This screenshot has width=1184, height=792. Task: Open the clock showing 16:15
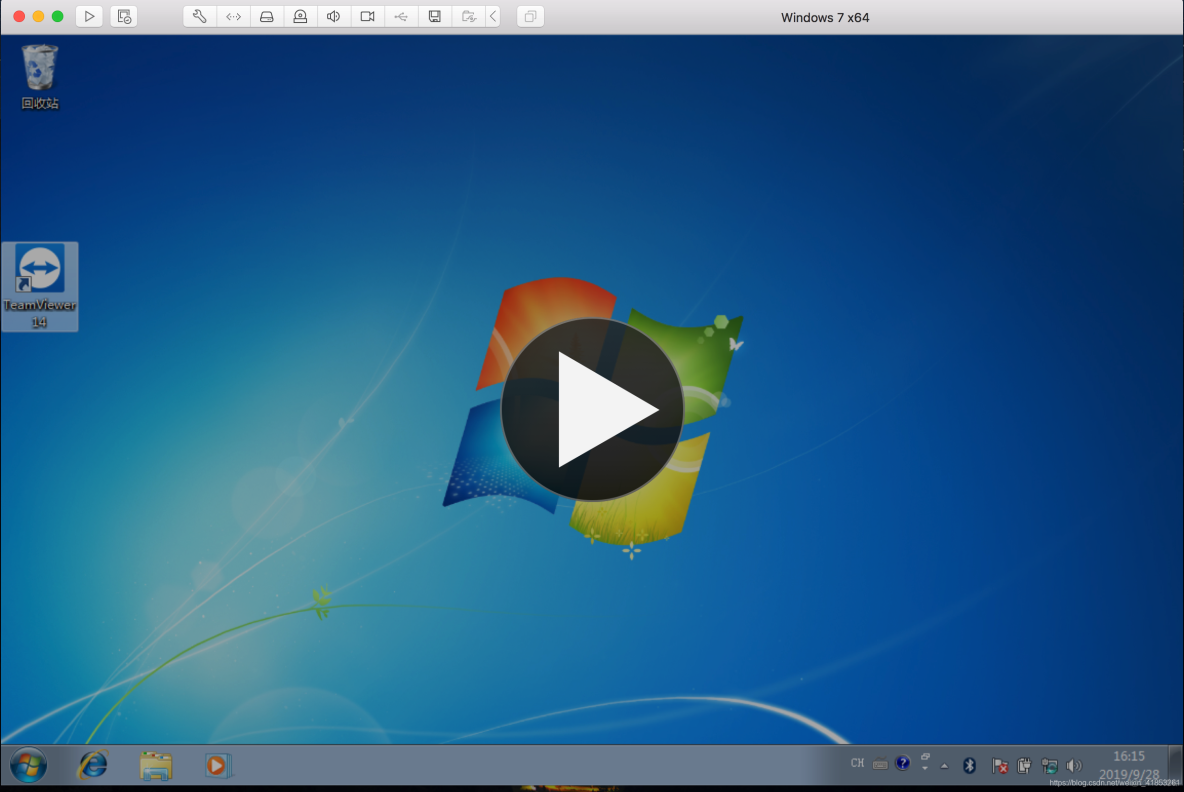point(1129,765)
